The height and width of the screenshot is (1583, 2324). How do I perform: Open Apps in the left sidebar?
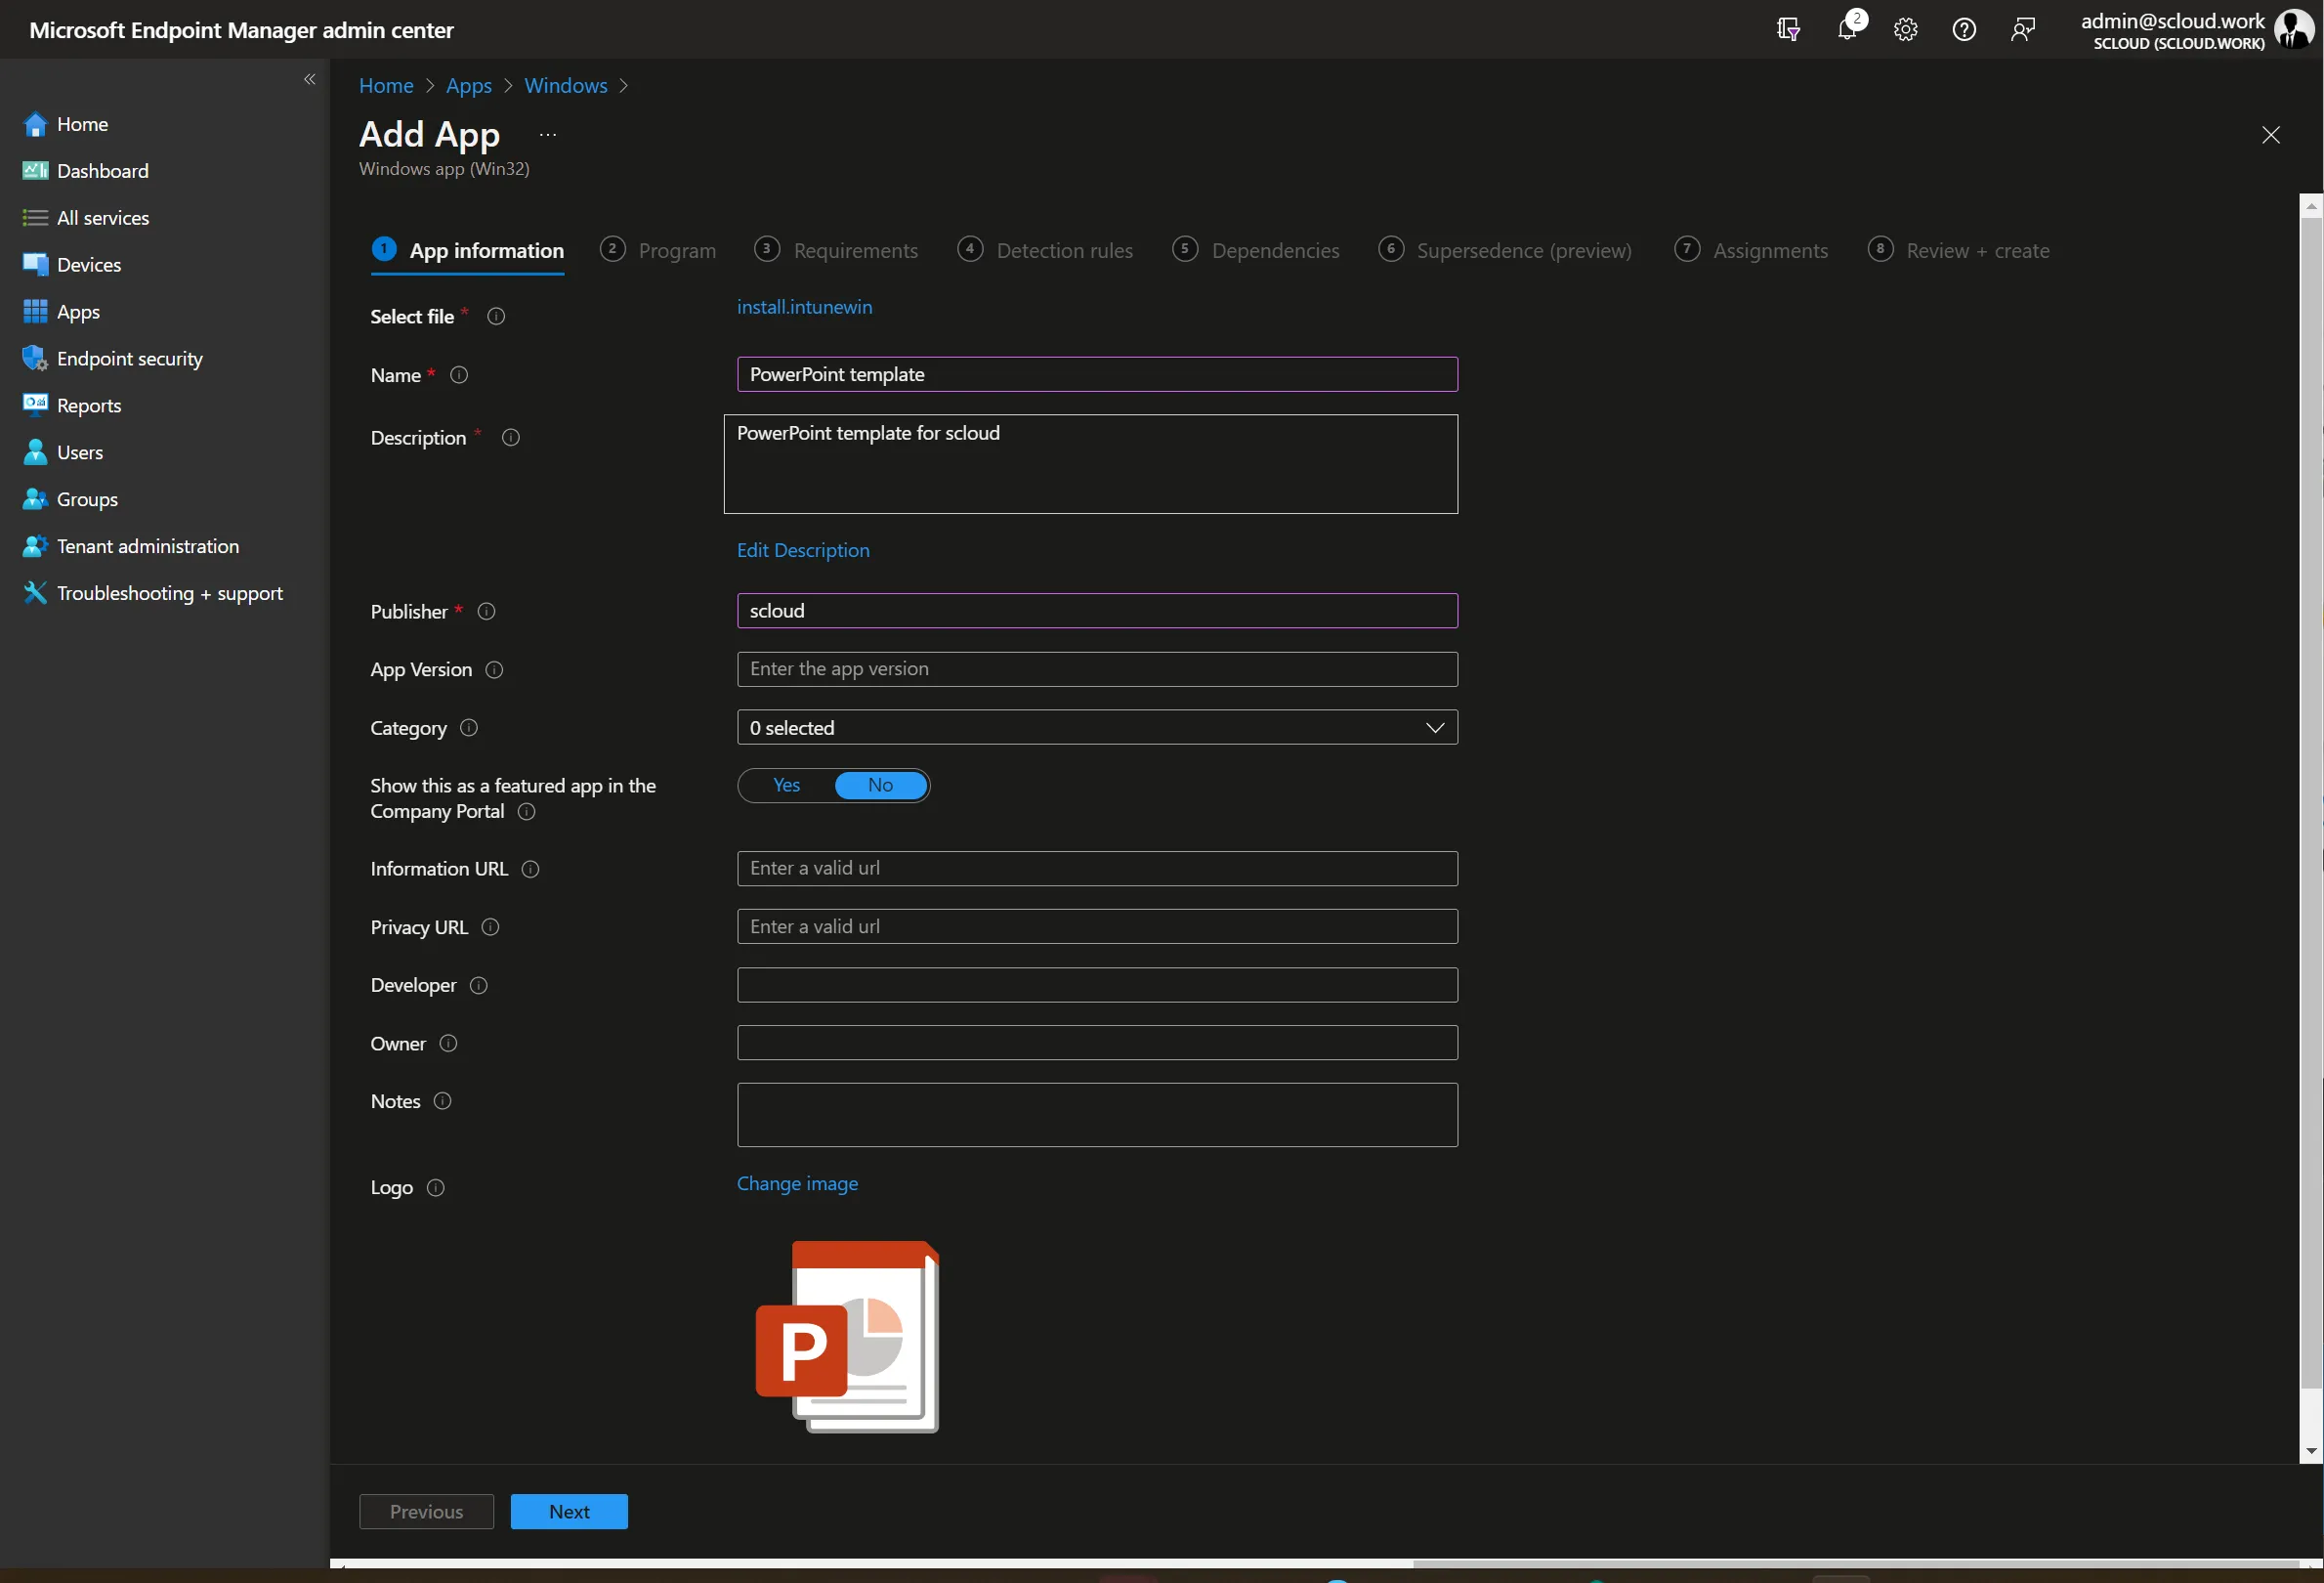tap(61, 312)
